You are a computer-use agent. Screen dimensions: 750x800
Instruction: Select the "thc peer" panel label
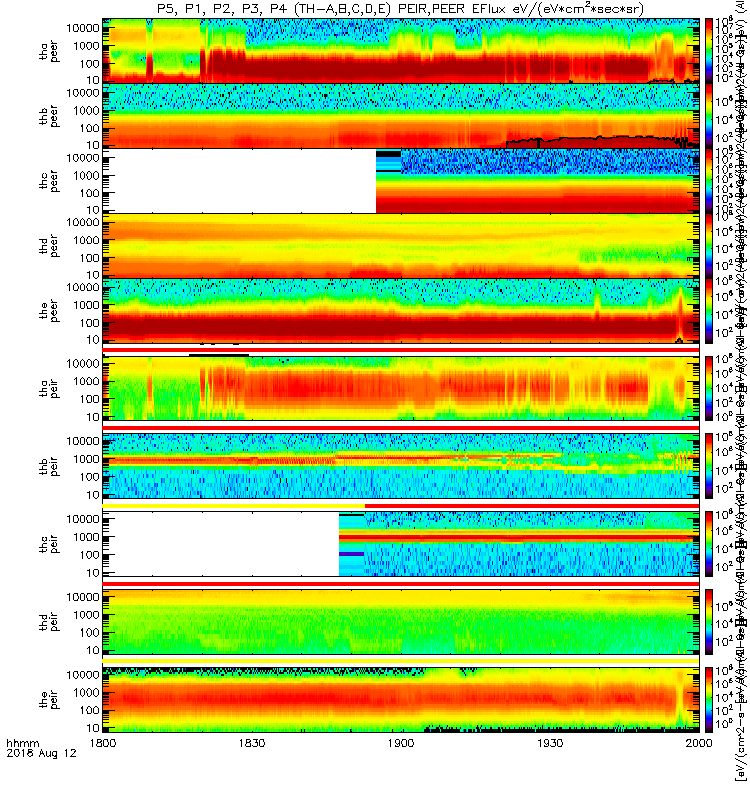(49, 181)
